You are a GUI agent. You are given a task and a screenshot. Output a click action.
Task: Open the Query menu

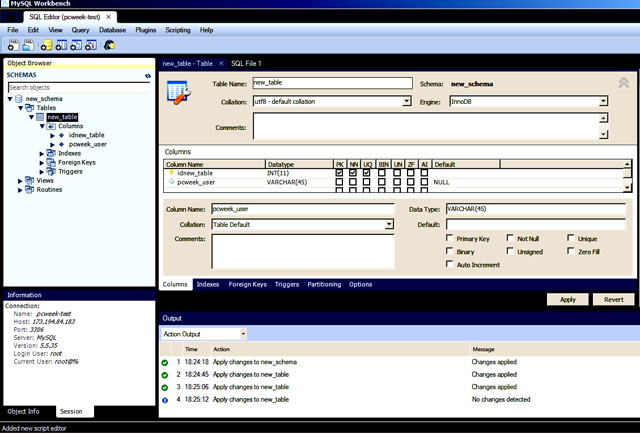80,30
